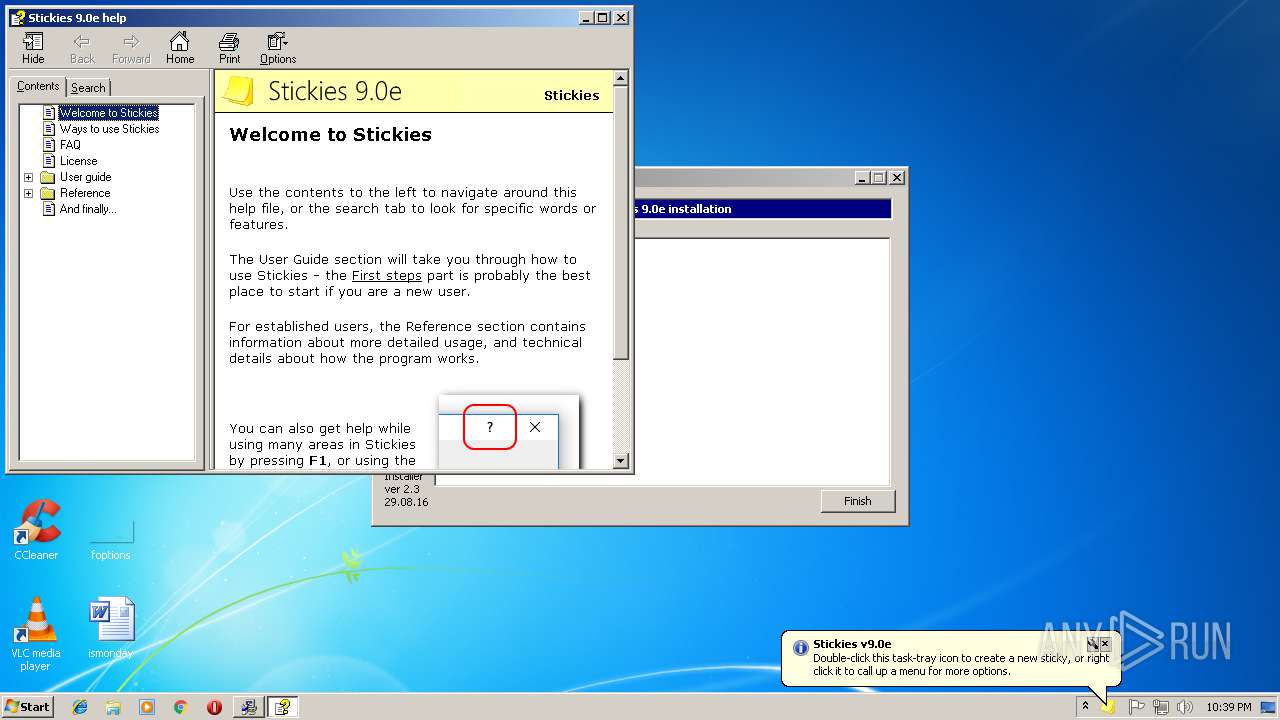
Task: Select the foptions desktop item
Action: [111, 540]
